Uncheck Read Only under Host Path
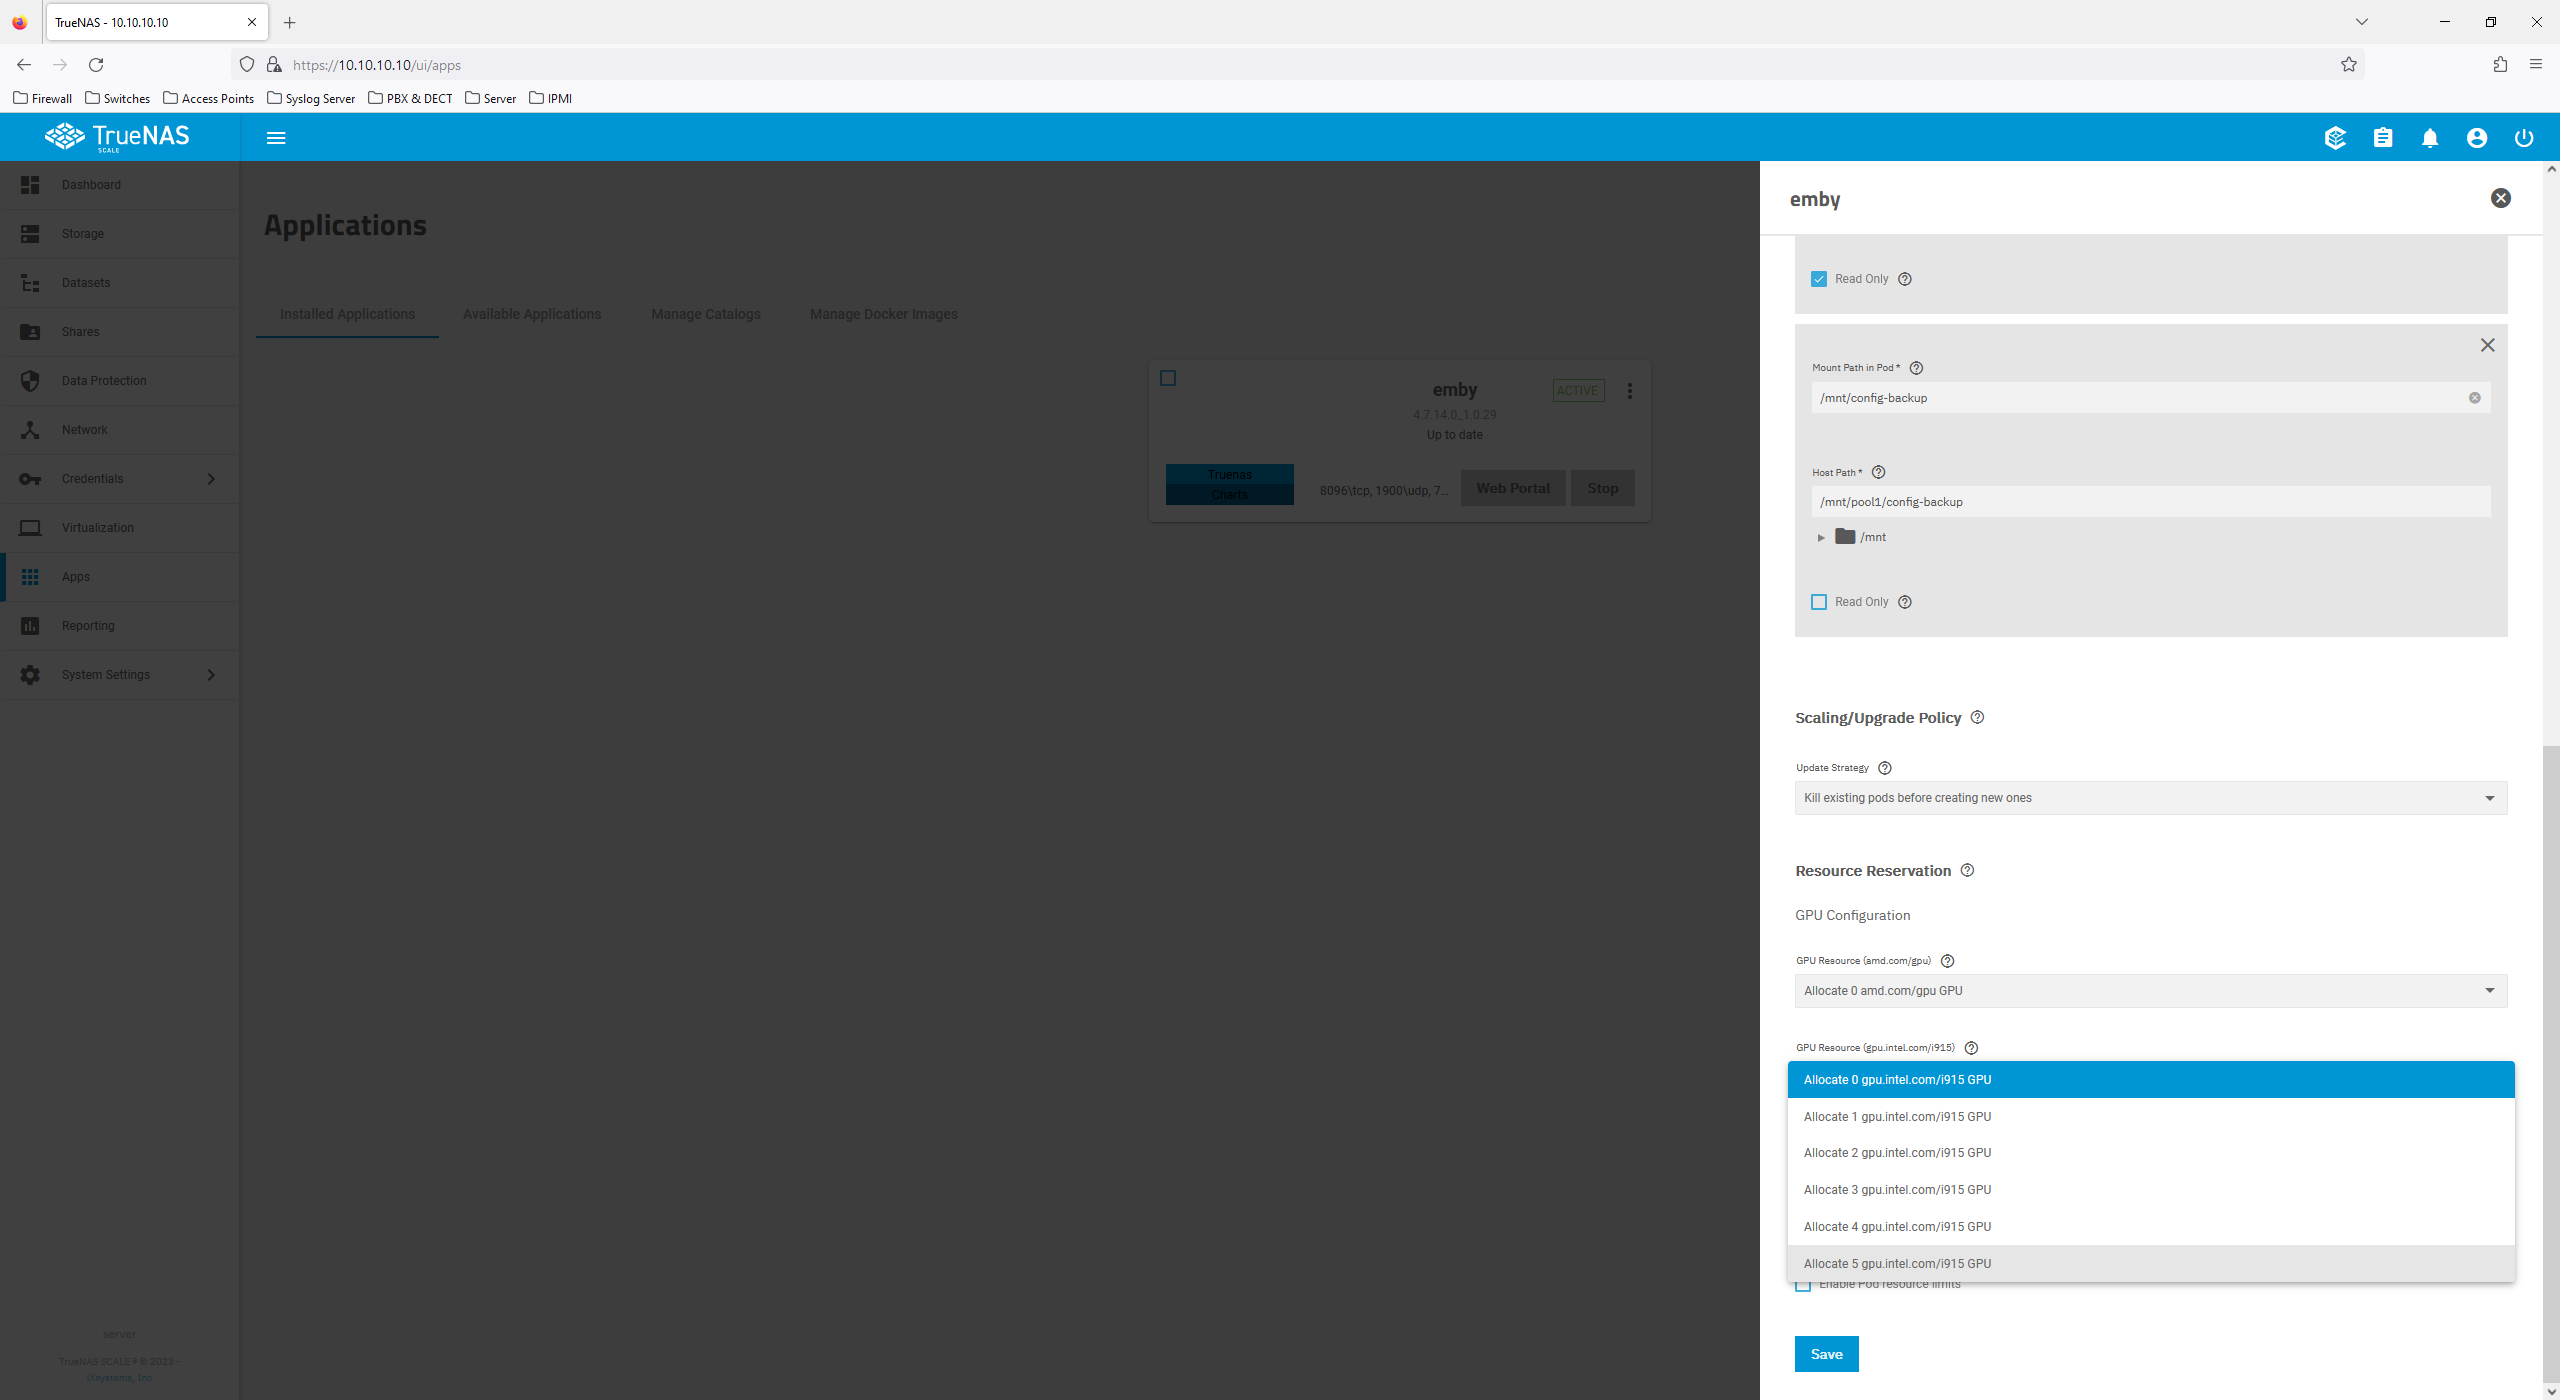 tap(1819, 601)
